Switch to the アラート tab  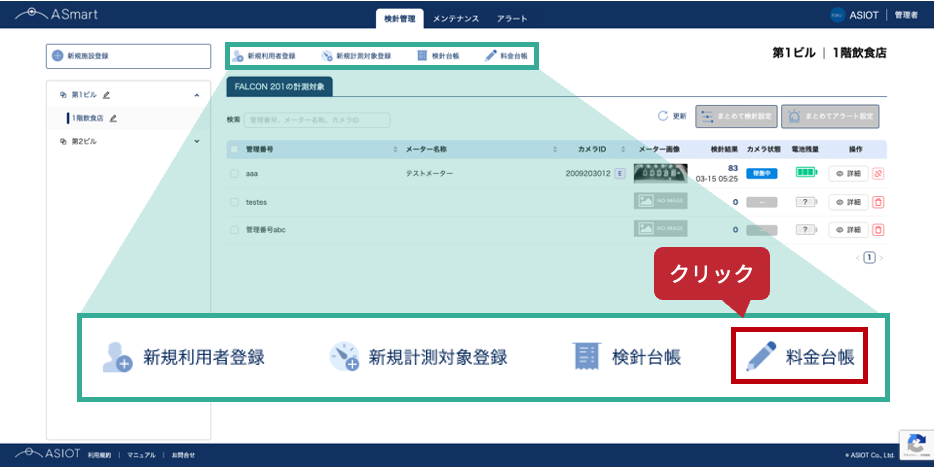[x=512, y=18]
